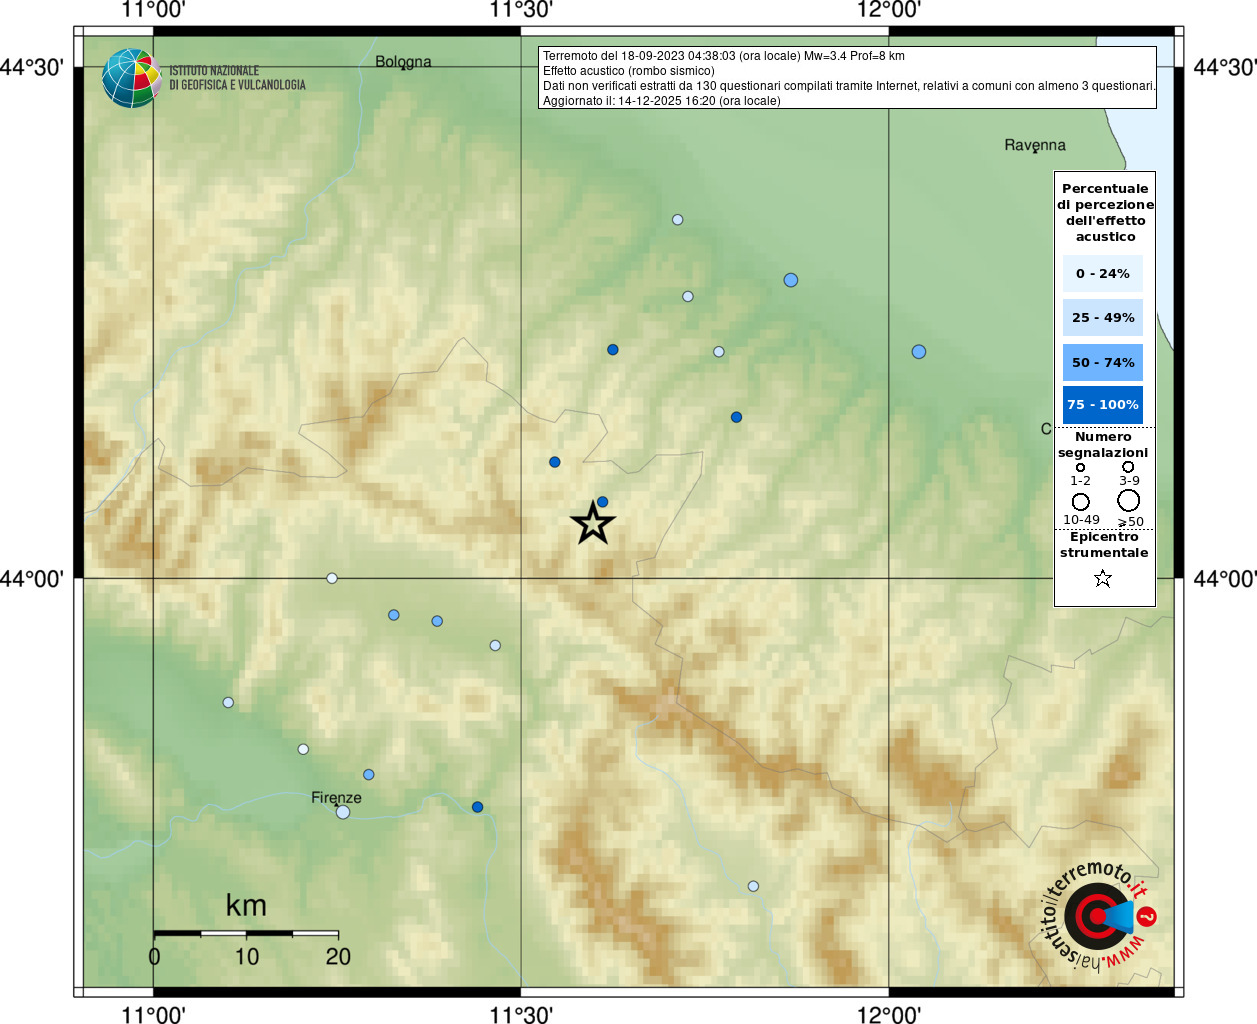Click the 'Dati non verificati' line
Image resolution: width=1257 pixels, height=1024 pixels.
pos(849,86)
